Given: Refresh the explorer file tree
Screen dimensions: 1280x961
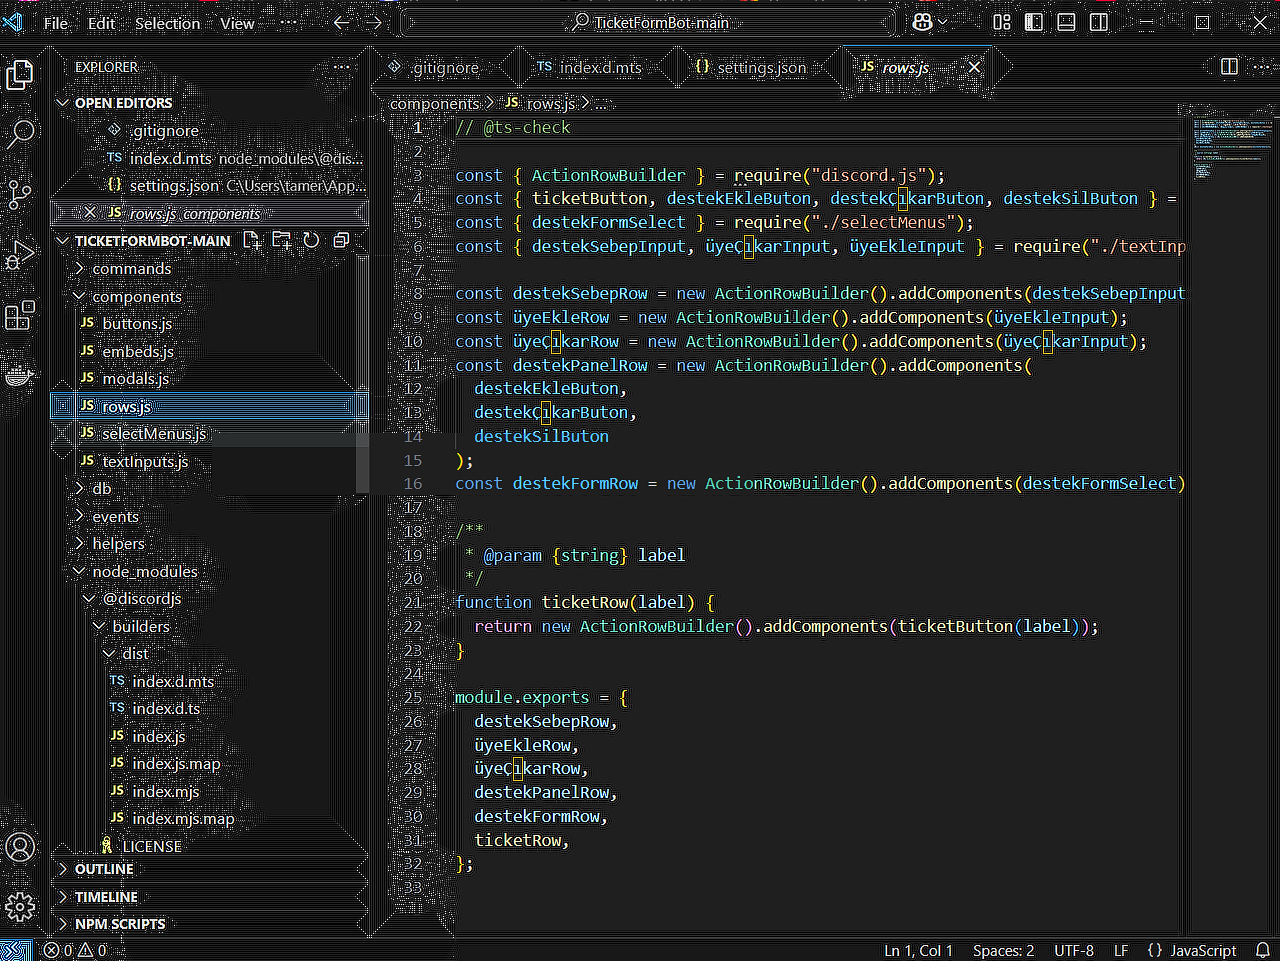Looking at the screenshot, I should coord(311,240).
